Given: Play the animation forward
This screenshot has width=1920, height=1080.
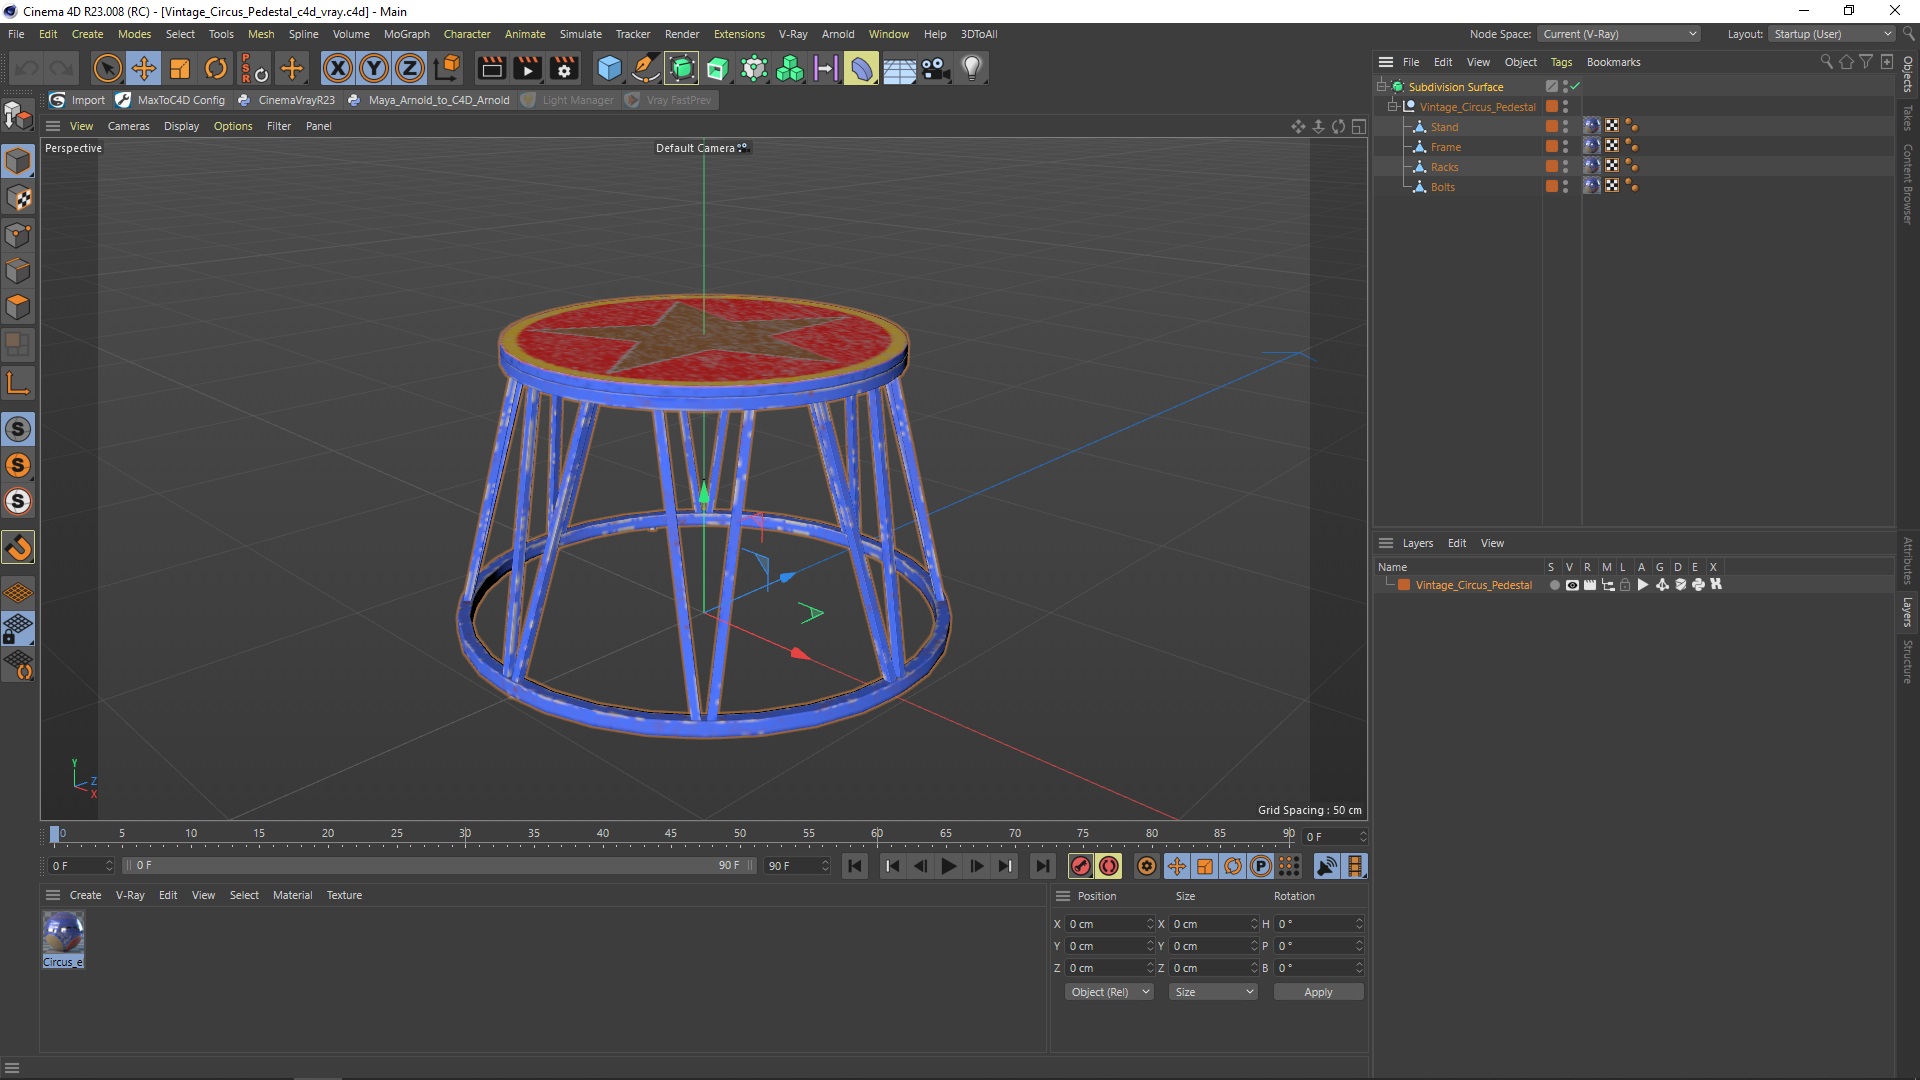Looking at the screenshot, I should pyautogui.click(x=948, y=866).
